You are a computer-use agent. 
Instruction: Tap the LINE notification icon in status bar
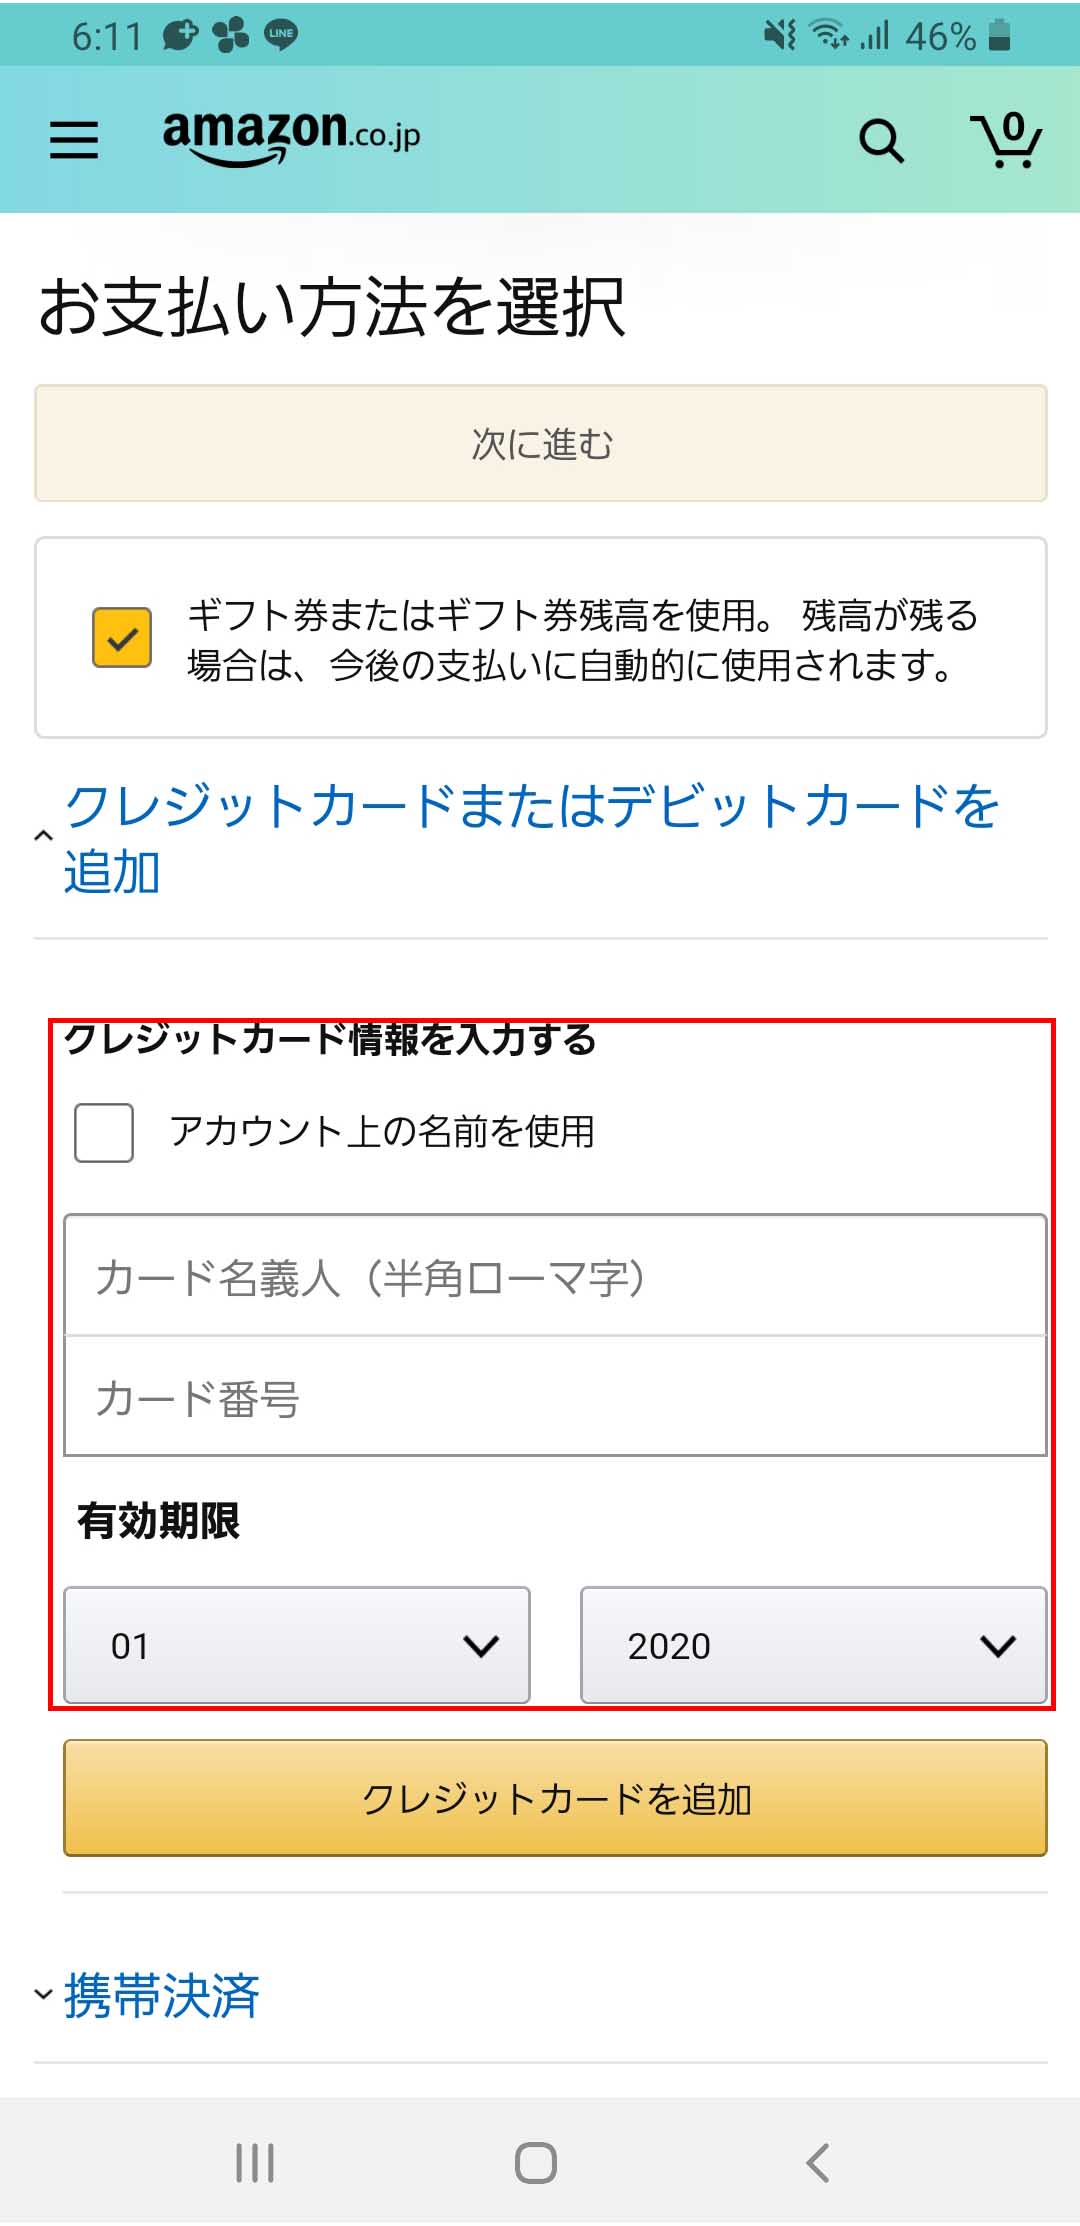(x=281, y=35)
